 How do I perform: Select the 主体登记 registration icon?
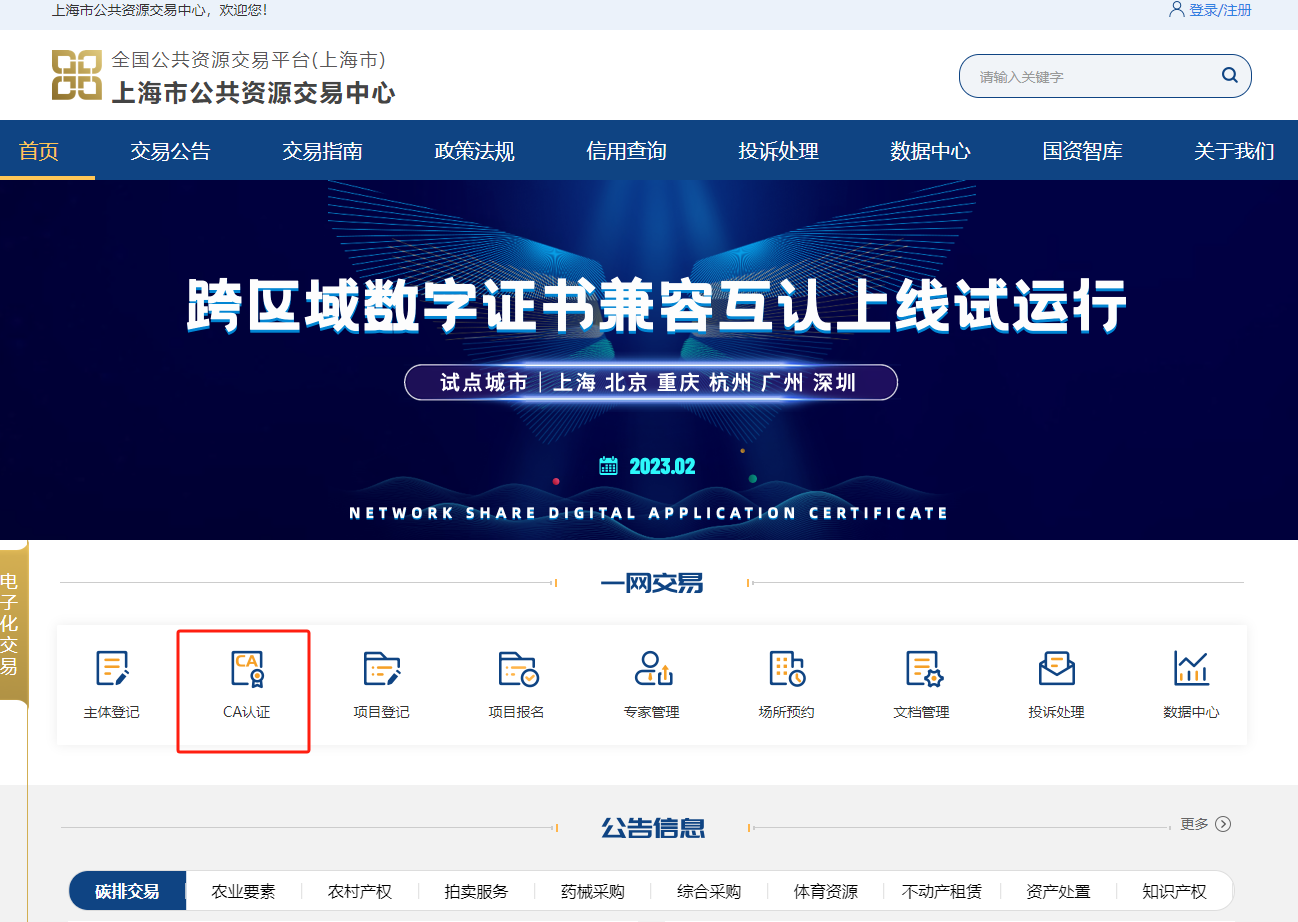coord(112,685)
